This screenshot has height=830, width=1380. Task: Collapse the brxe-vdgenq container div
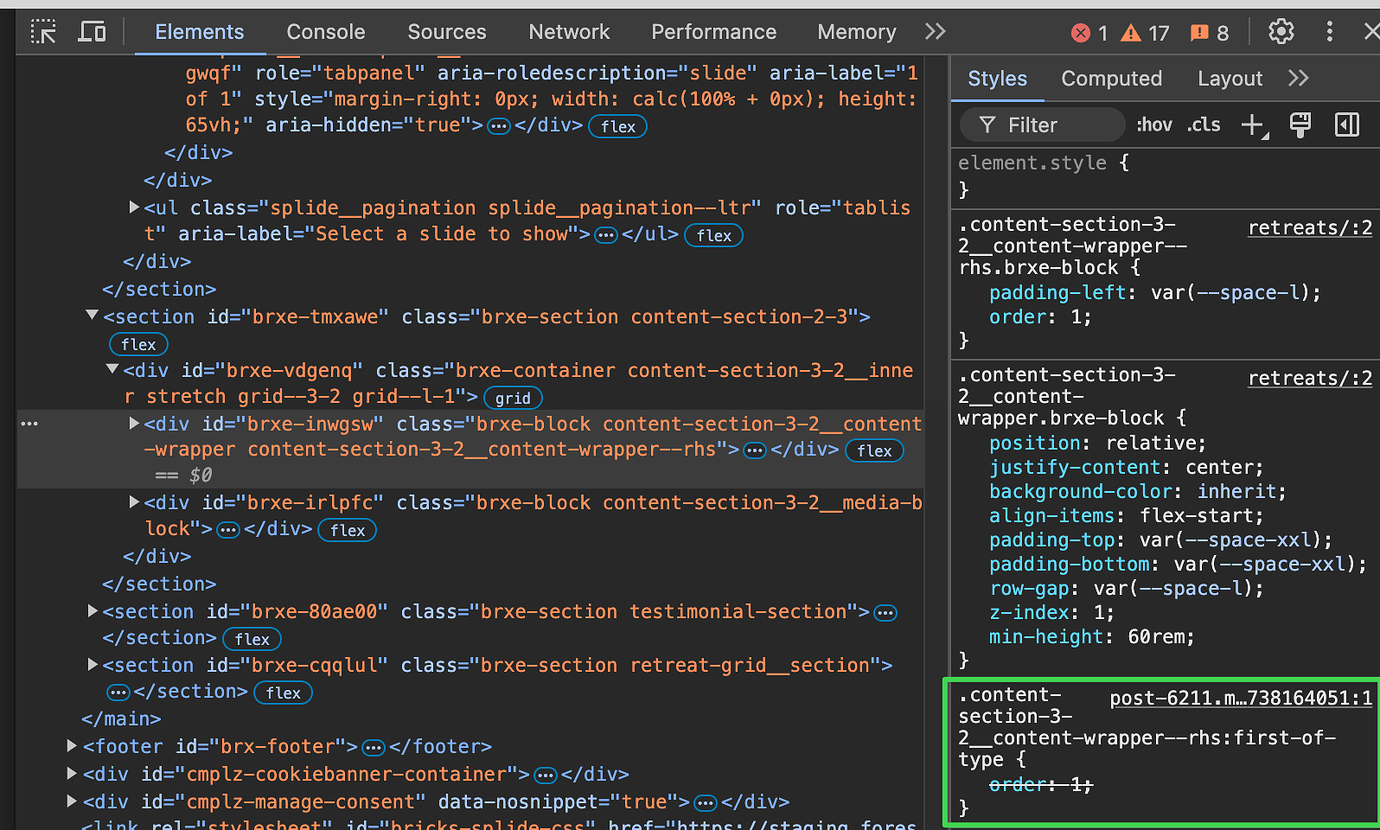click(x=112, y=368)
